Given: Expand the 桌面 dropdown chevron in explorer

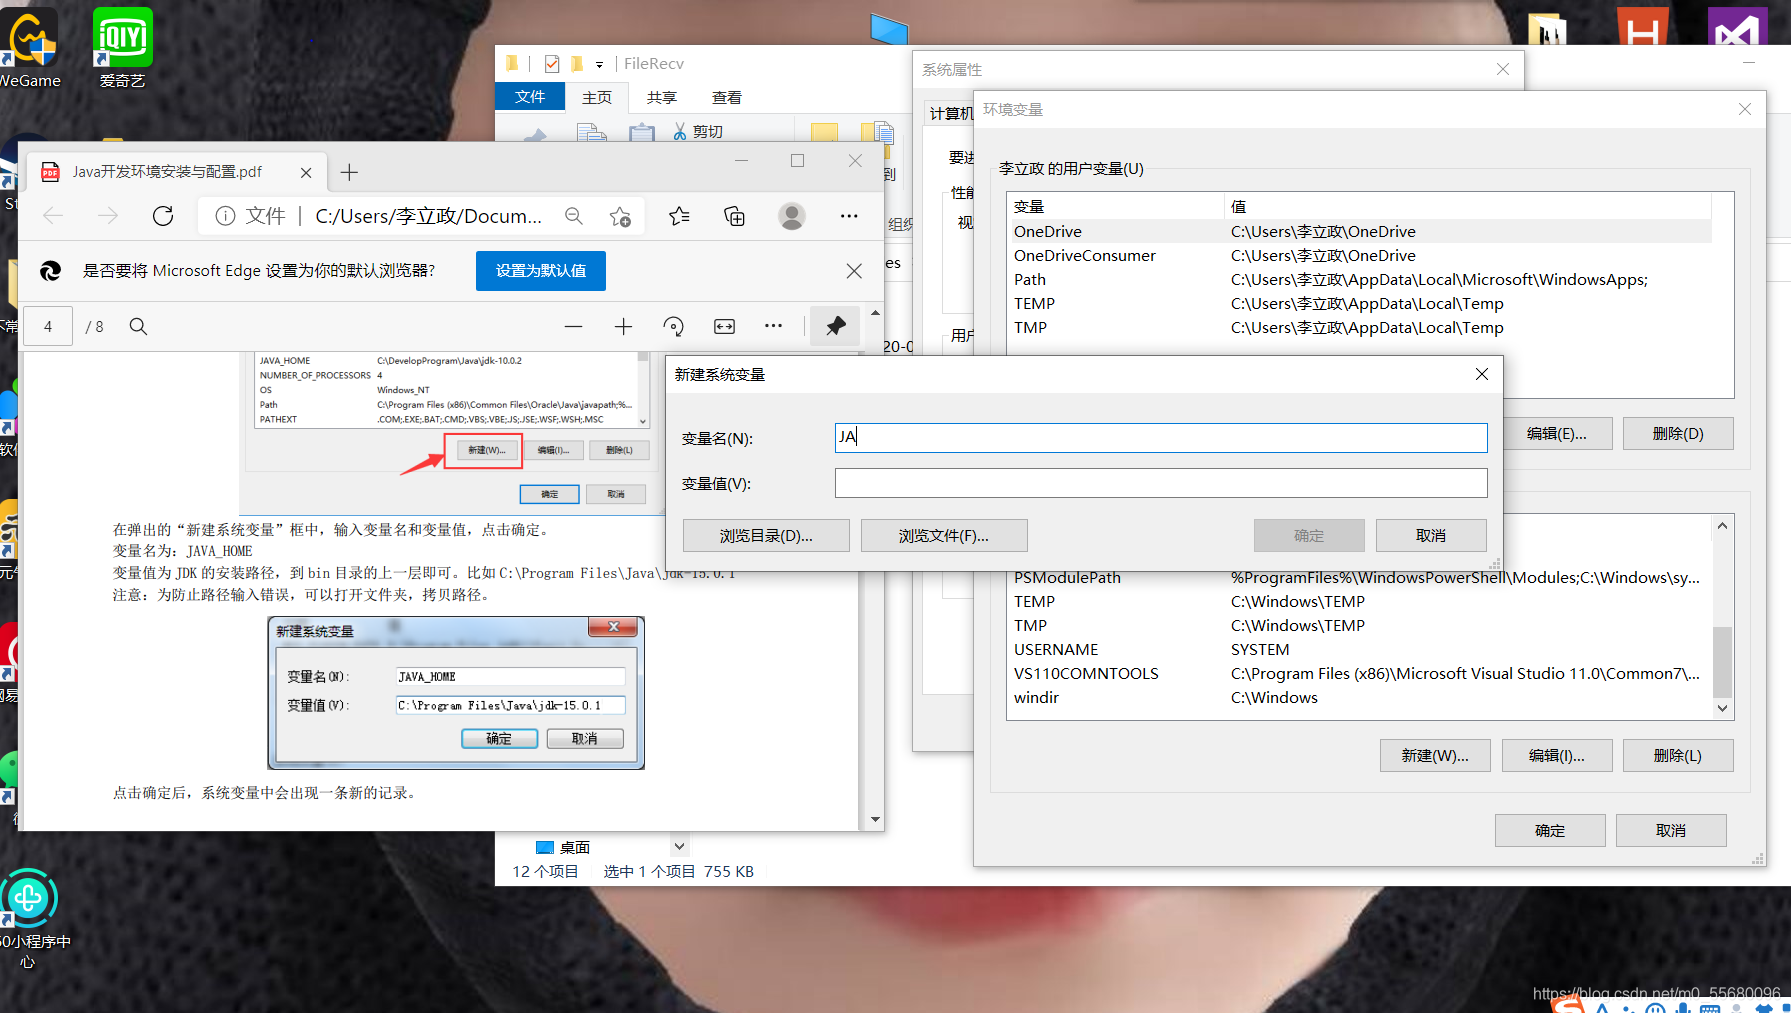Looking at the screenshot, I should (x=679, y=846).
